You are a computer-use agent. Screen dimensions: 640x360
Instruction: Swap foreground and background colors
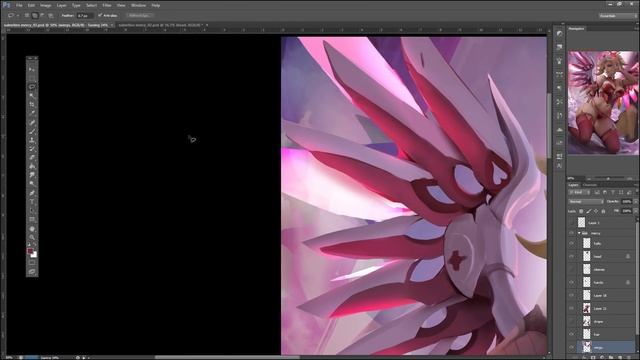click(x=35, y=245)
